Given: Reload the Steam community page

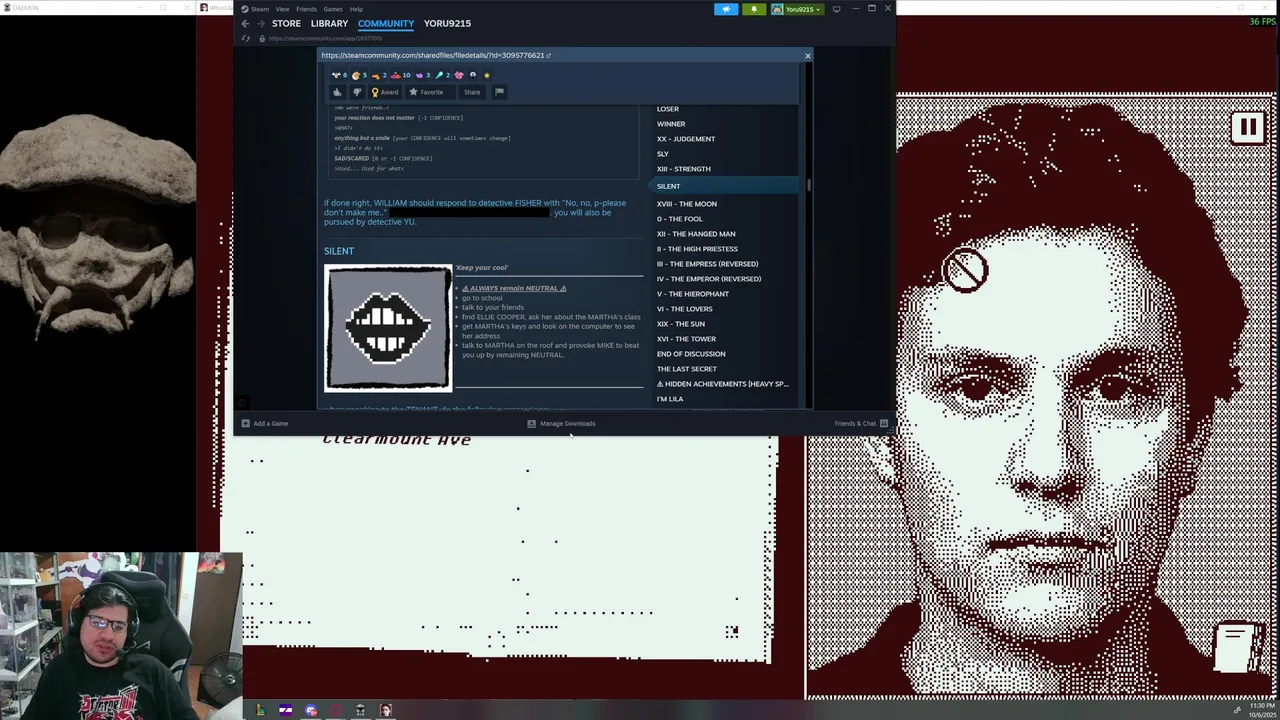Looking at the screenshot, I should 246,38.
